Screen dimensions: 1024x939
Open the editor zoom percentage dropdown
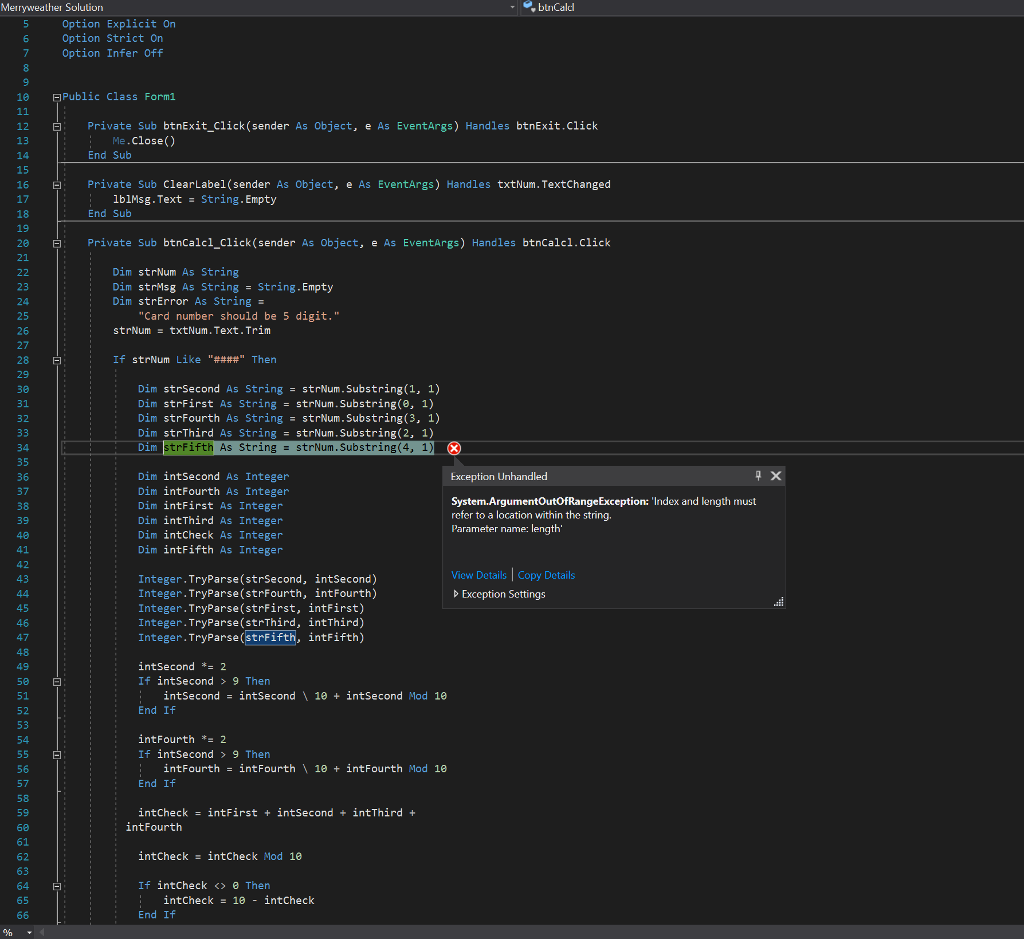(x=27, y=932)
